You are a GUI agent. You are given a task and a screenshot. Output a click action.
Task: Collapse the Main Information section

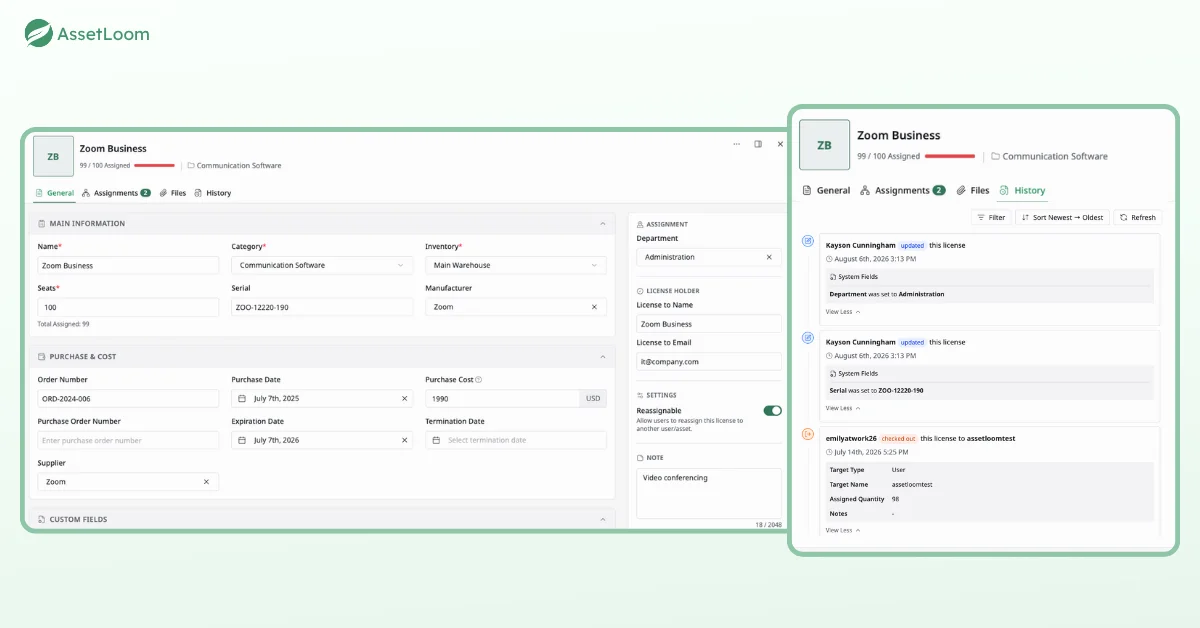[602, 224]
